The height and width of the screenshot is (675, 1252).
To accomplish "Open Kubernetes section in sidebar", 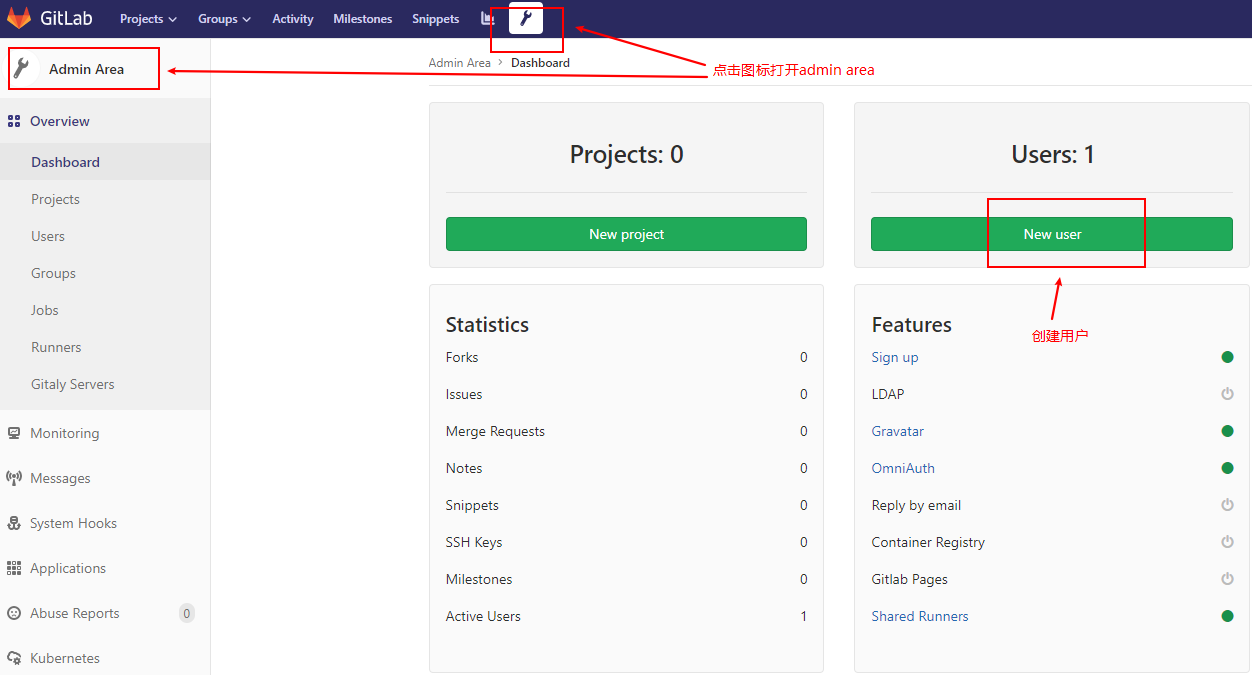I will pyautogui.click(x=105, y=658).
